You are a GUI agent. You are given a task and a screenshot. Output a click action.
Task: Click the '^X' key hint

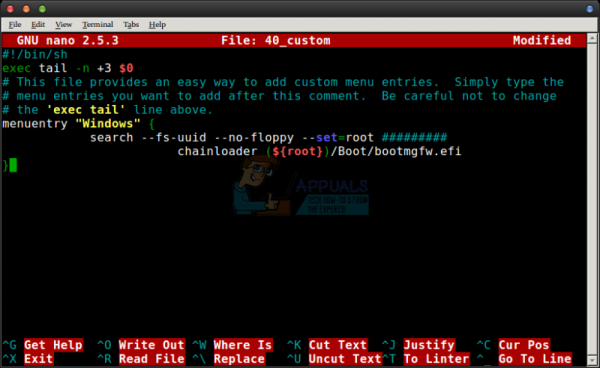[x=10, y=359]
